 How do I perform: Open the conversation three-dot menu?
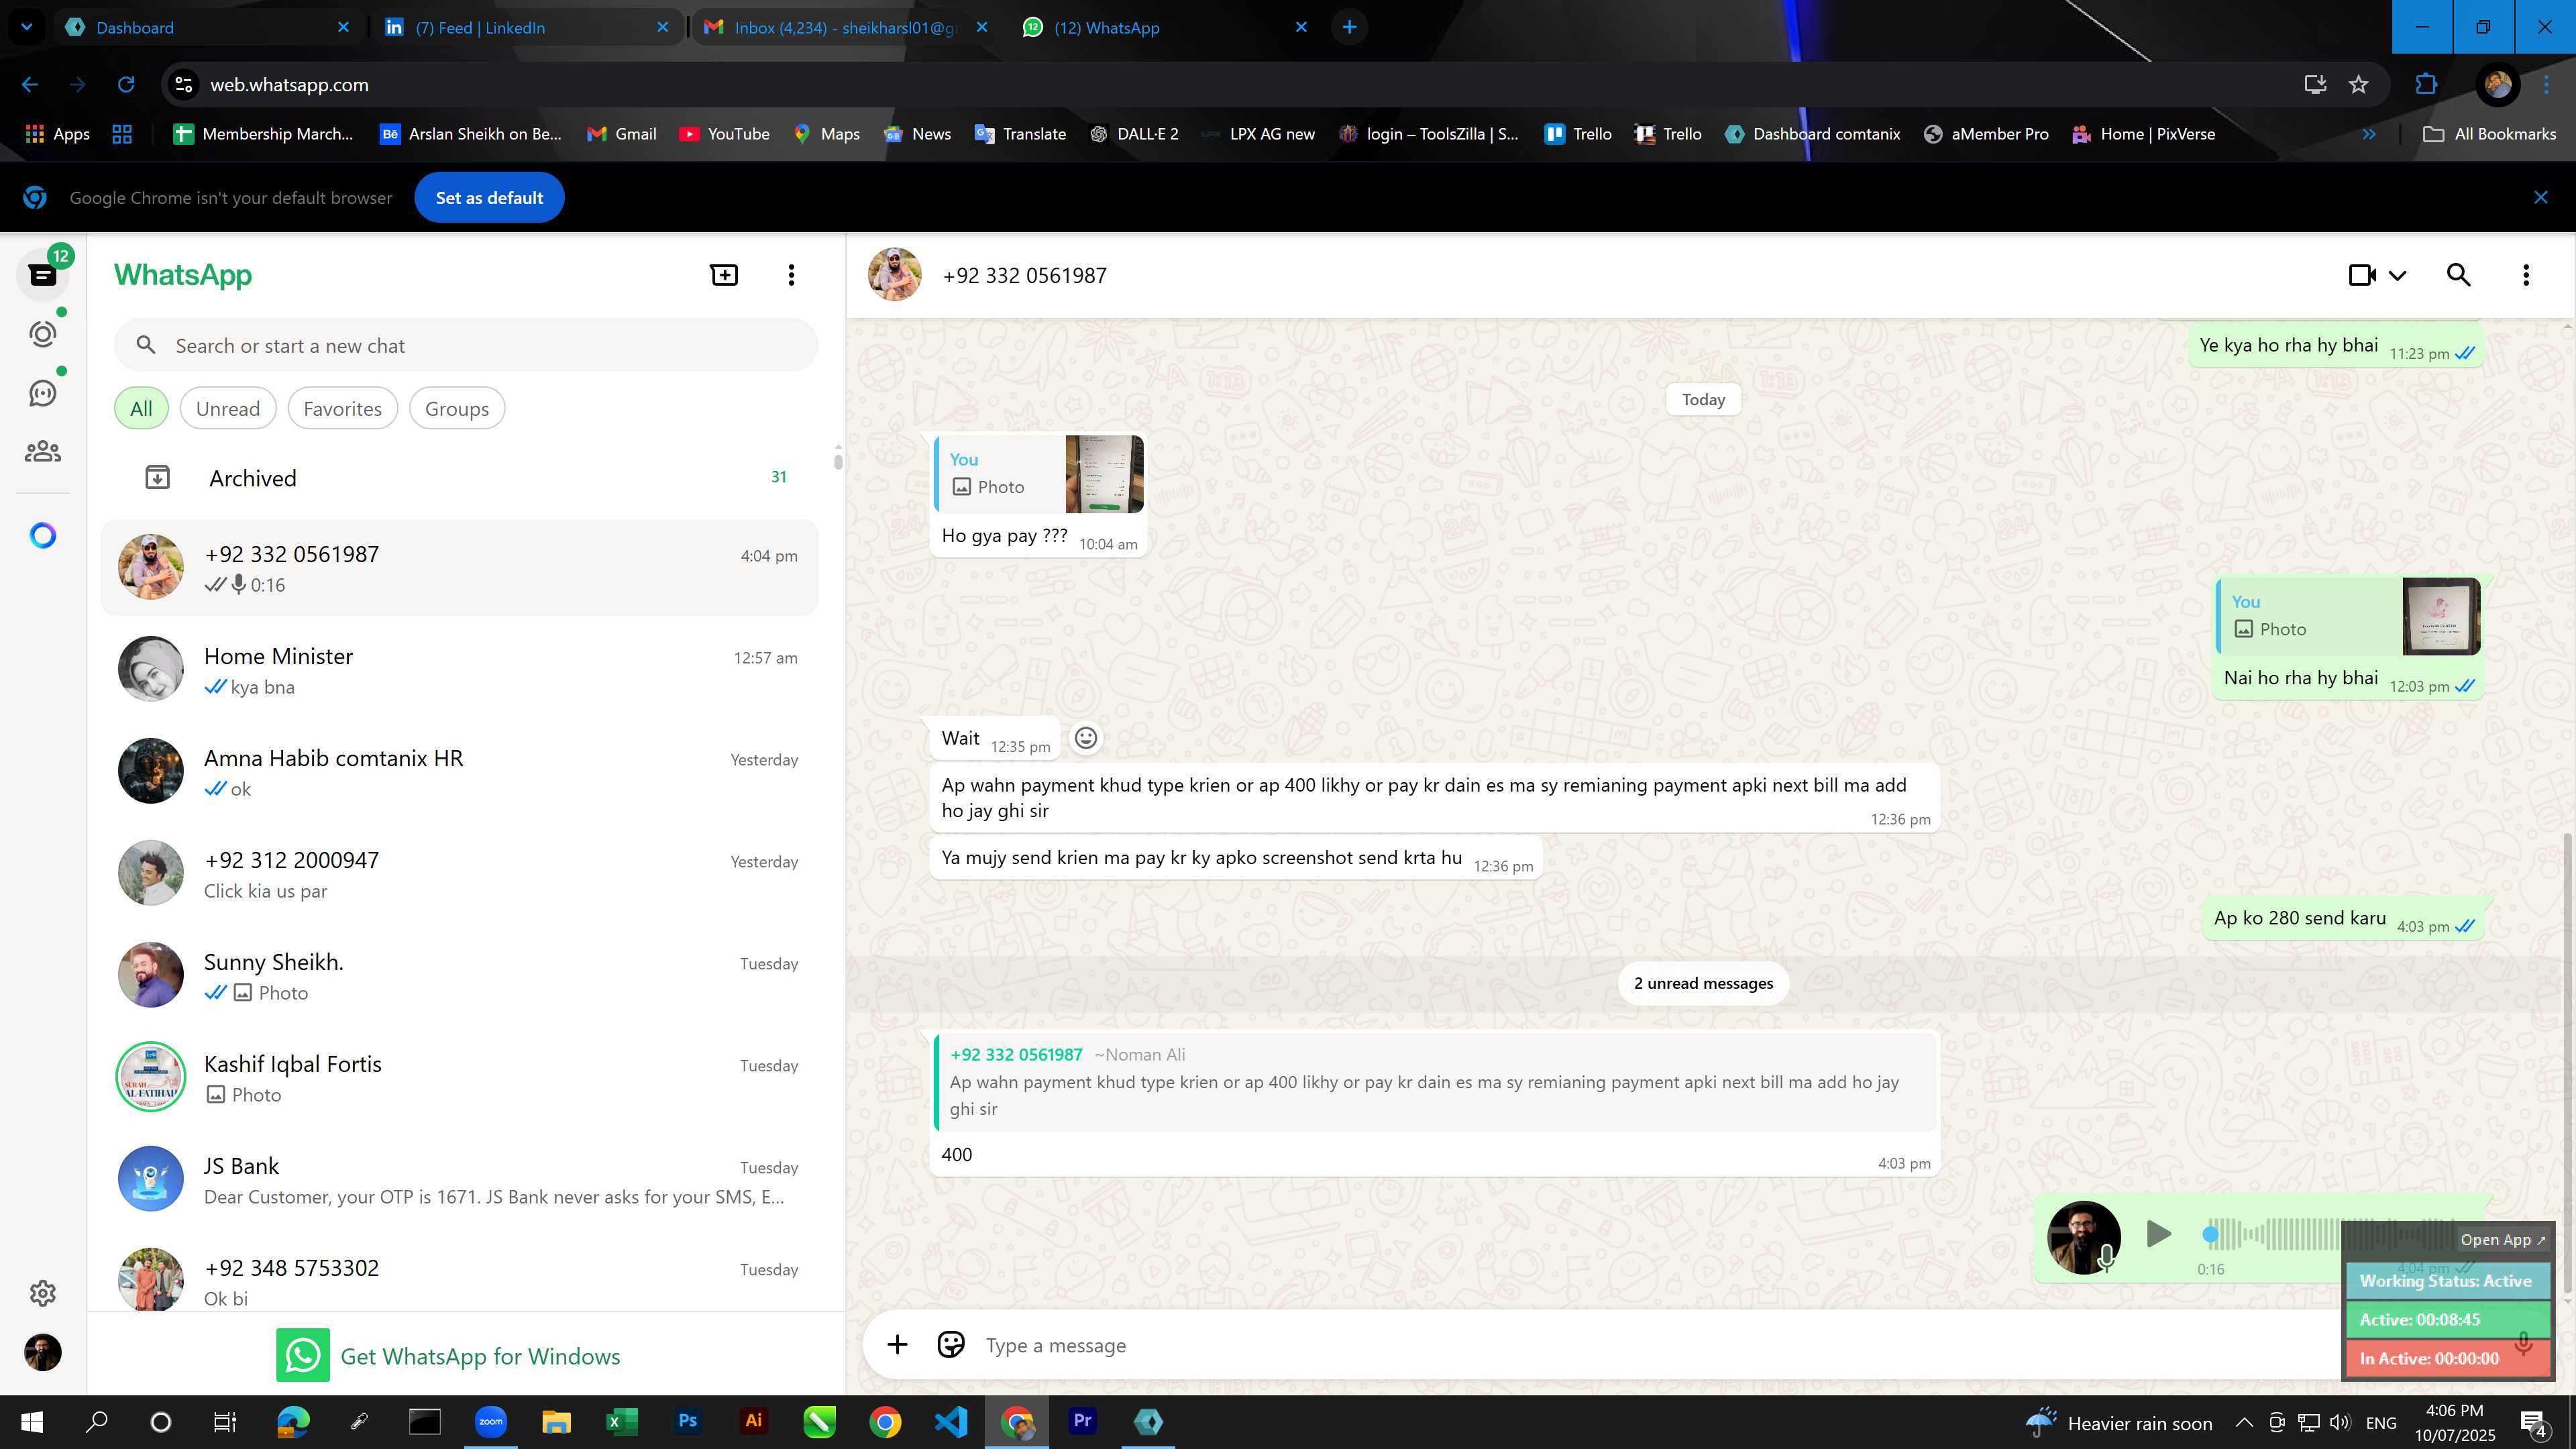coord(2526,275)
